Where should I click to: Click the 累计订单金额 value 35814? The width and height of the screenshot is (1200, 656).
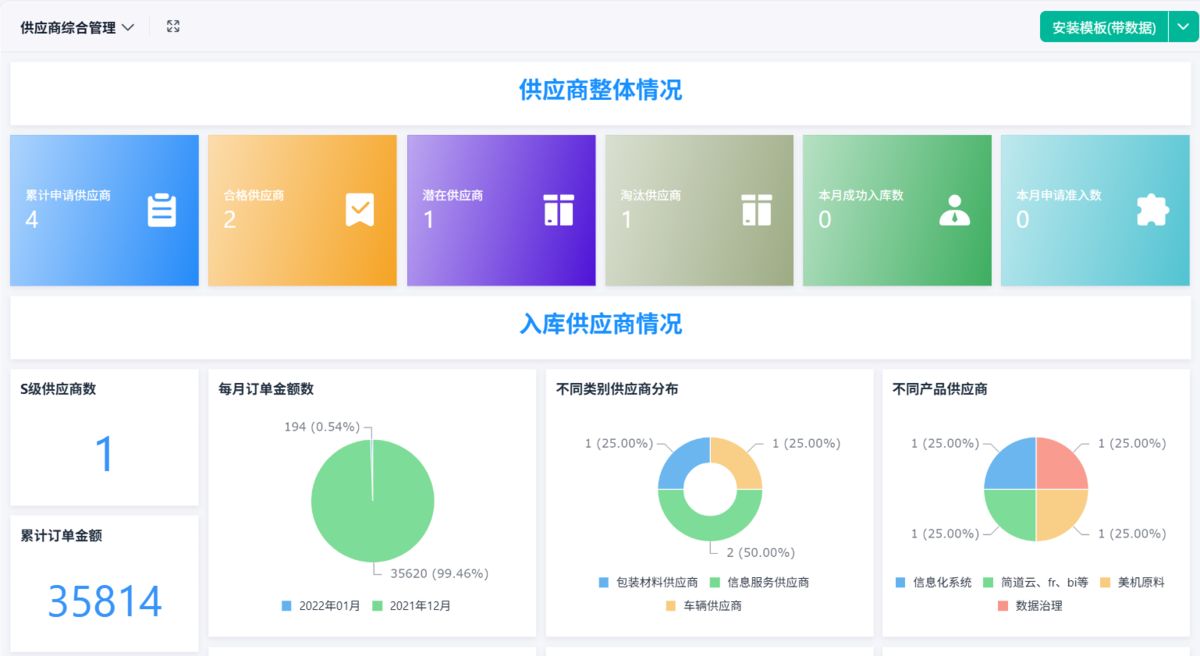tap(105, 602)
